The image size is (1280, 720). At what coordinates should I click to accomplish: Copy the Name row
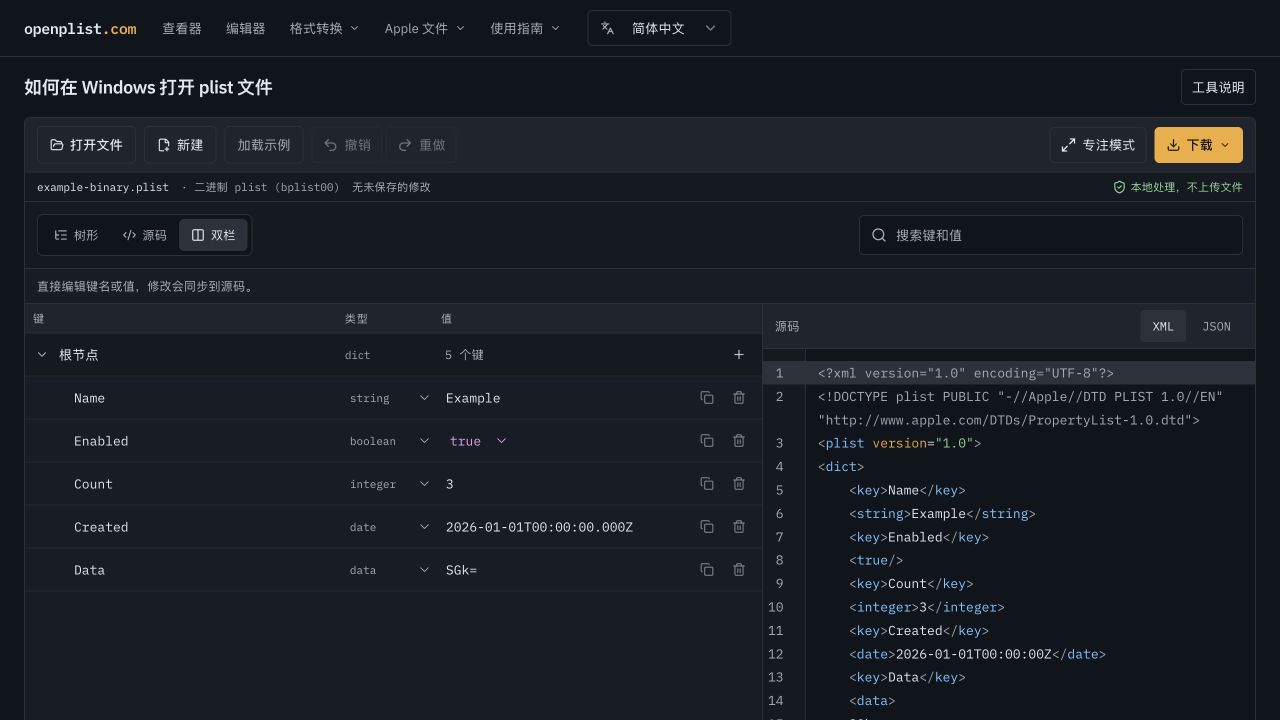[707, 398]
